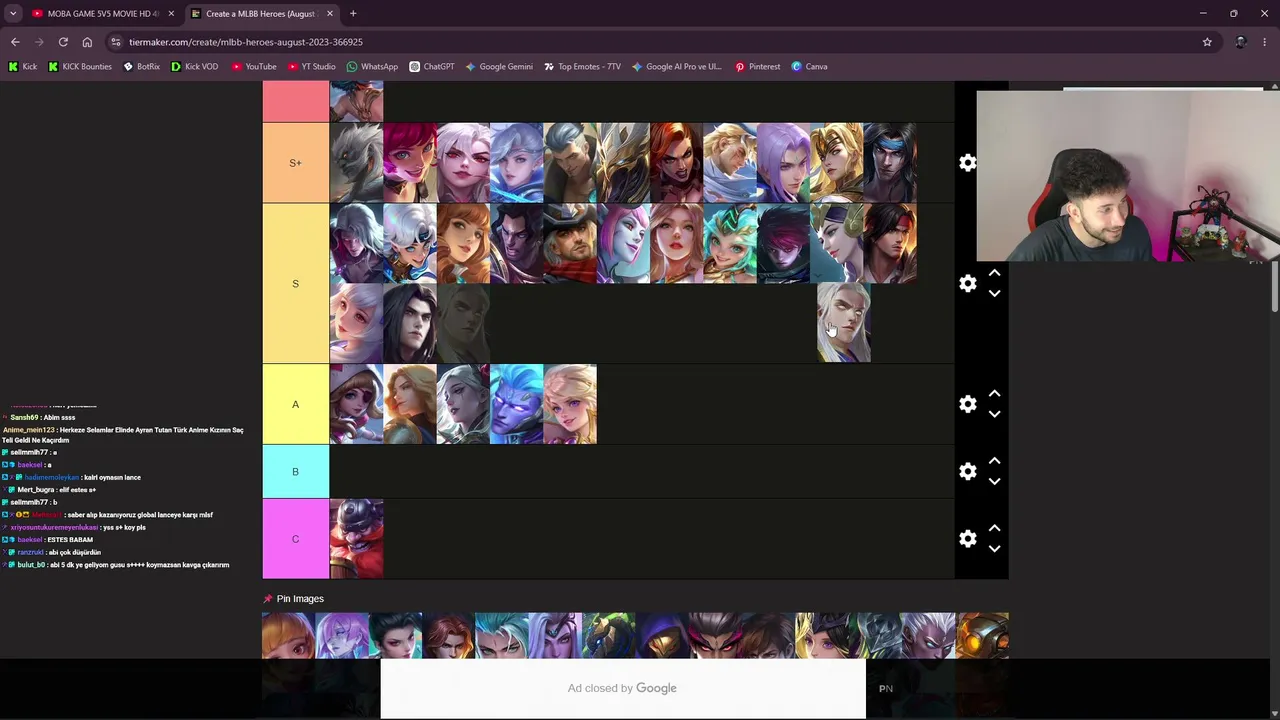Click the yellow S tier label
The image size is (1280, 720).
295,284
